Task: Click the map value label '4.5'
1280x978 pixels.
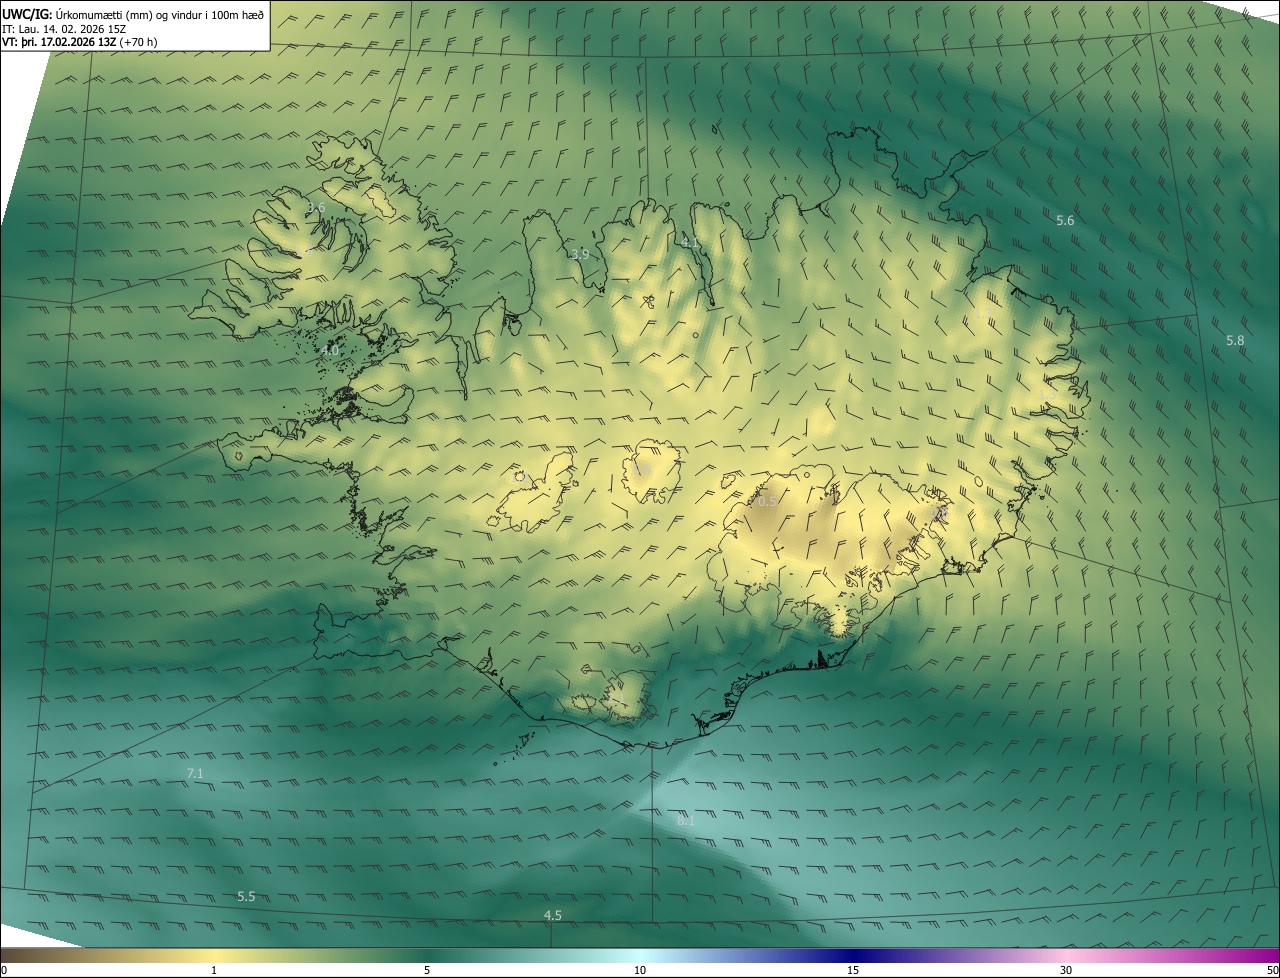Action: click(x=552, y=915)
